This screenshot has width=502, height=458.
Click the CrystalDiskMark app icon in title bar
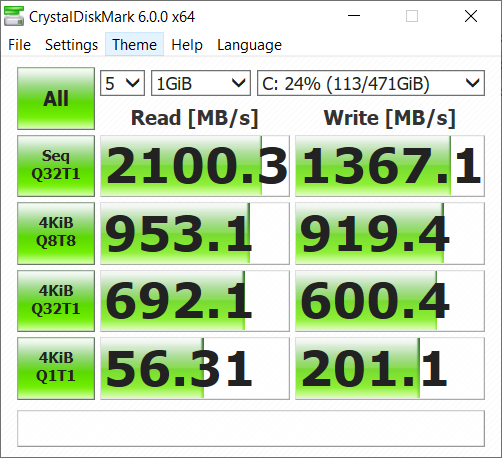14,16
